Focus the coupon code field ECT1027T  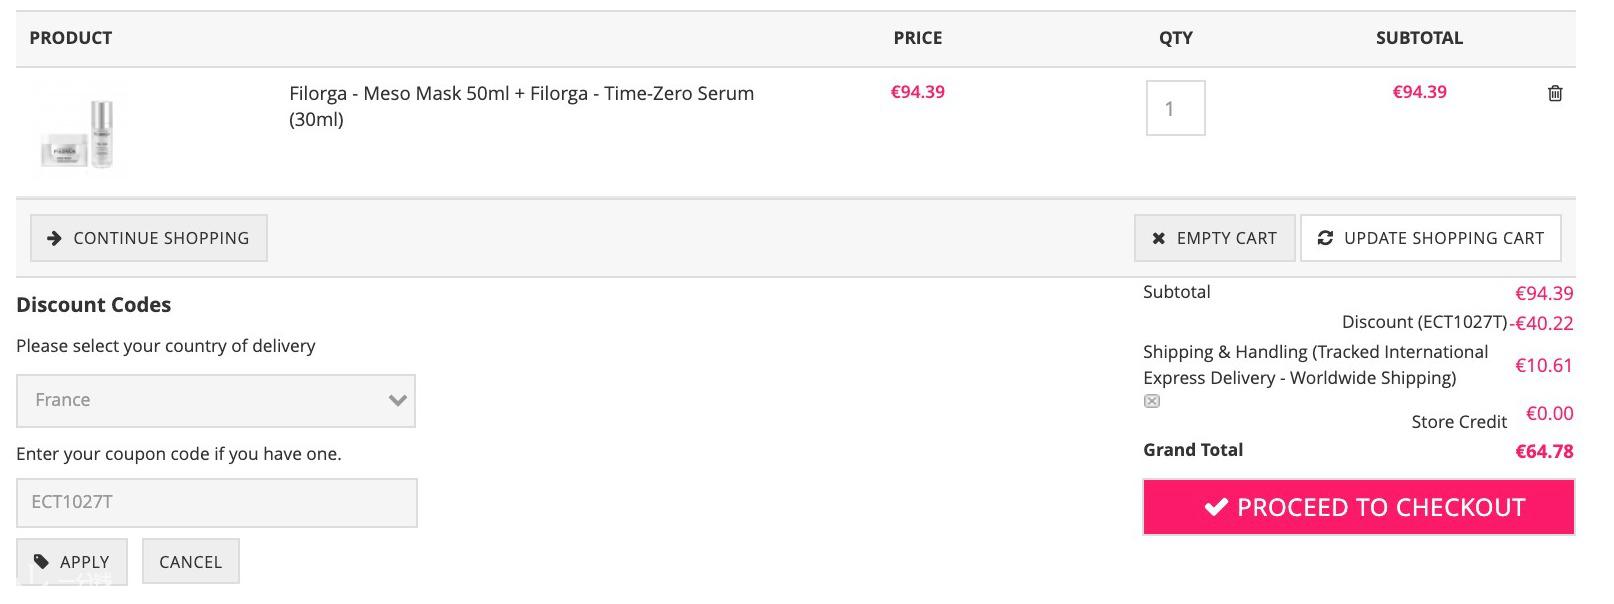point(217,503)
